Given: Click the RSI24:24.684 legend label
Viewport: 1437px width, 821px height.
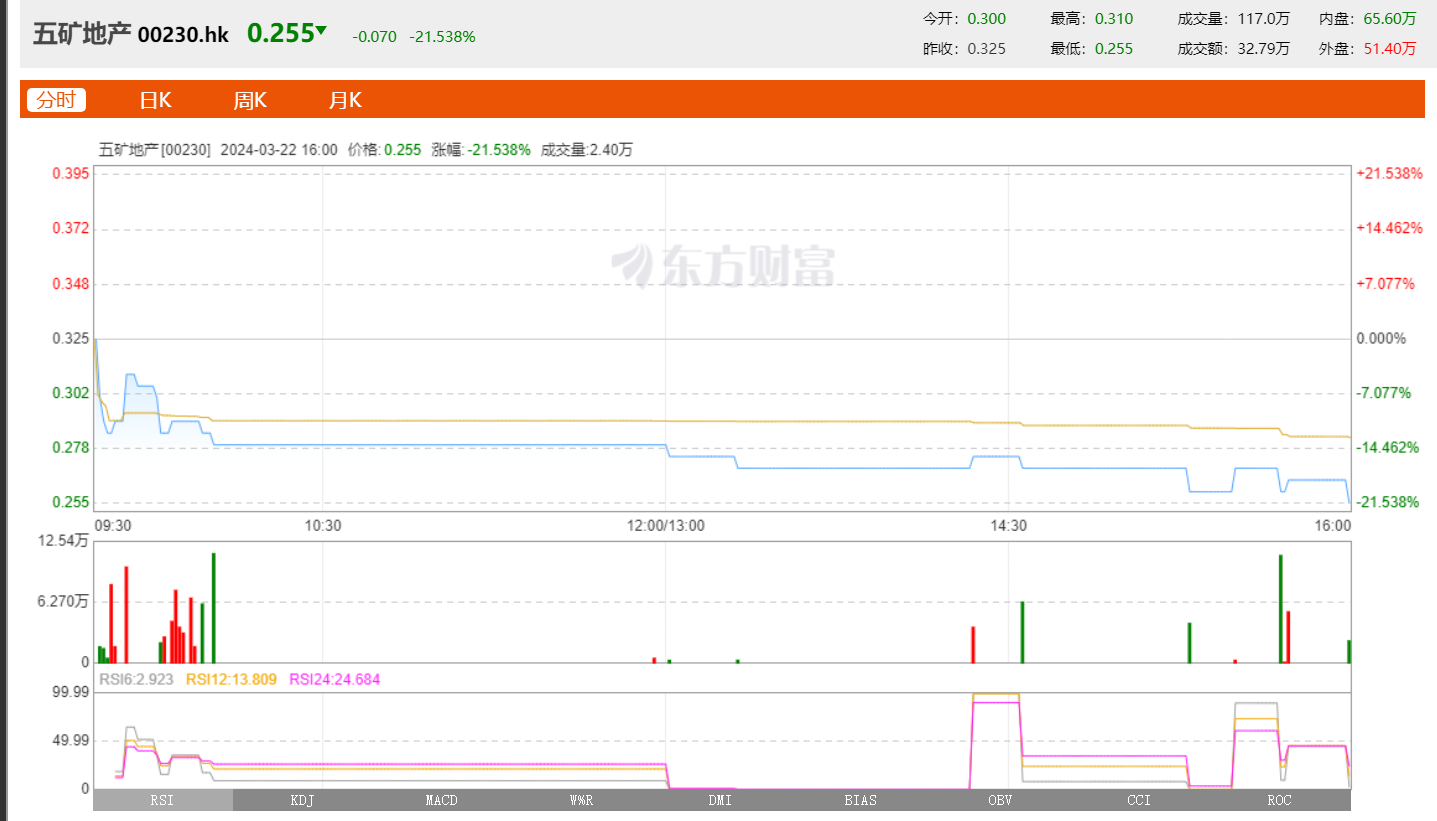Looking at the screenshot, I should 334,680.
